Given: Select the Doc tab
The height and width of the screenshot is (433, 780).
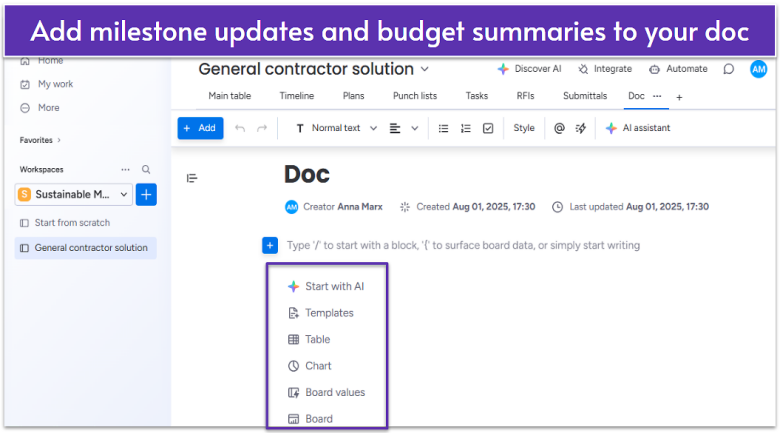Looking at the screenshot, I should tap(636, 96).
